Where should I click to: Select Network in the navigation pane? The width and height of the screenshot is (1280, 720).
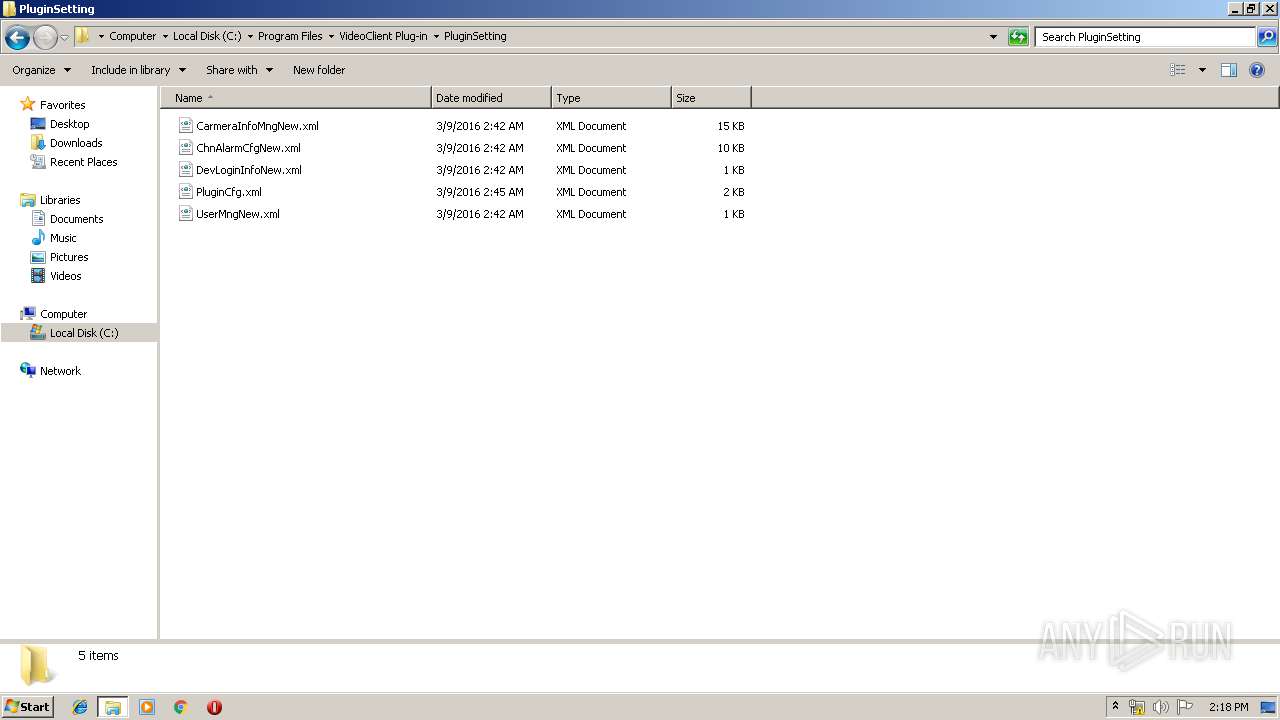(x=60, y=371)
